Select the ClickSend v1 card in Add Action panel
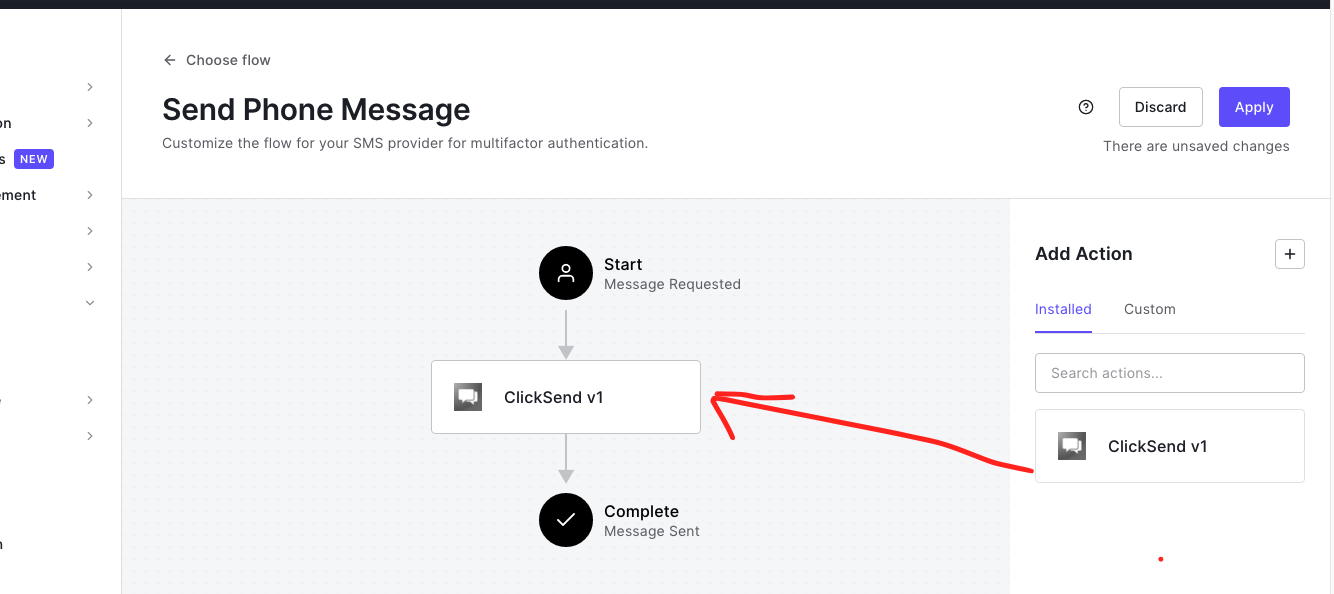Image resolution: width=1334 pixels, height=594 pixels. pyautogui.click(x=1169, y=446)
